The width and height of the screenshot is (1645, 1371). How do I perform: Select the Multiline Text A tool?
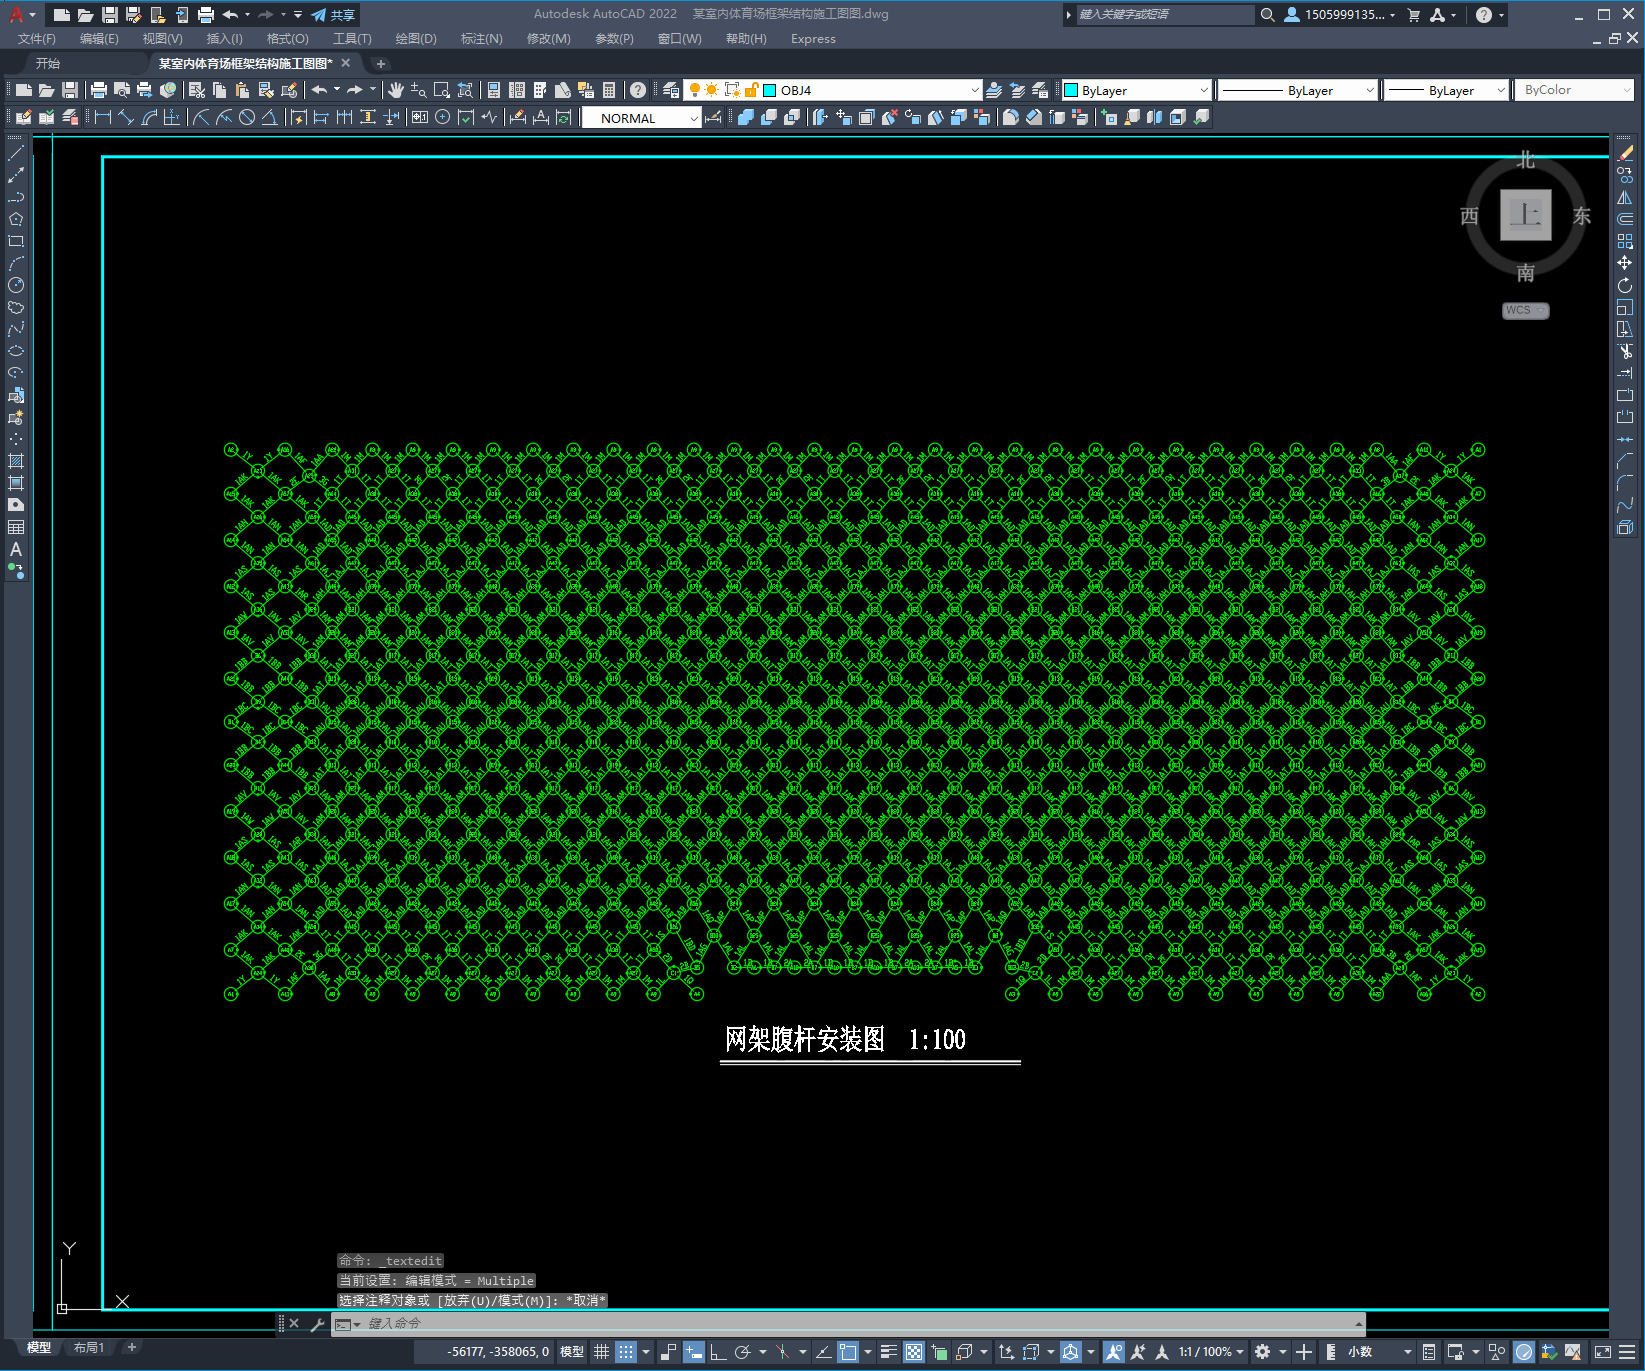pyautogui.click(x=16, y=549)
